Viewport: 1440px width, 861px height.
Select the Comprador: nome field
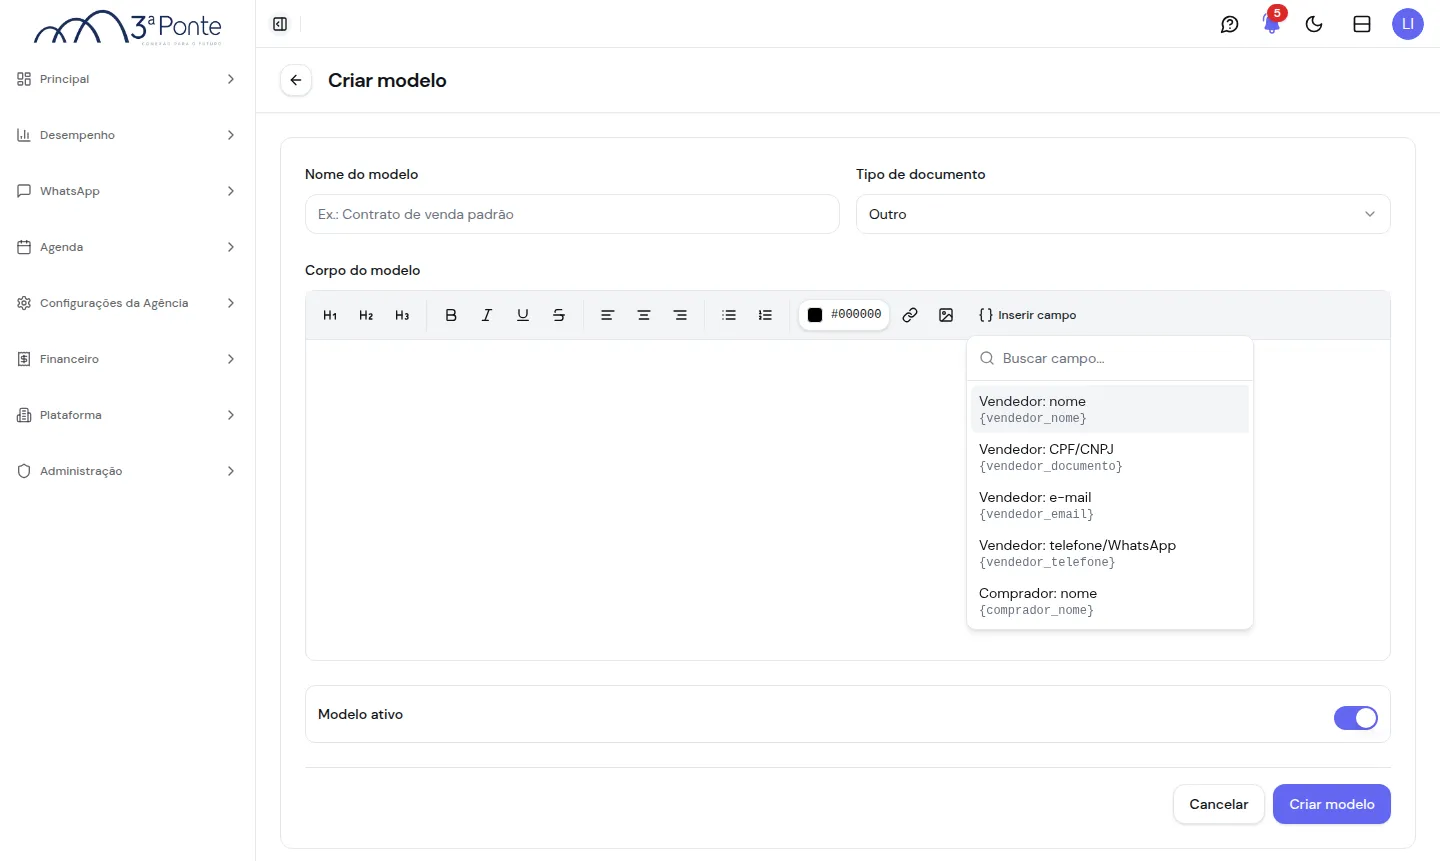pyautogui.click(x=1110, y=601)
